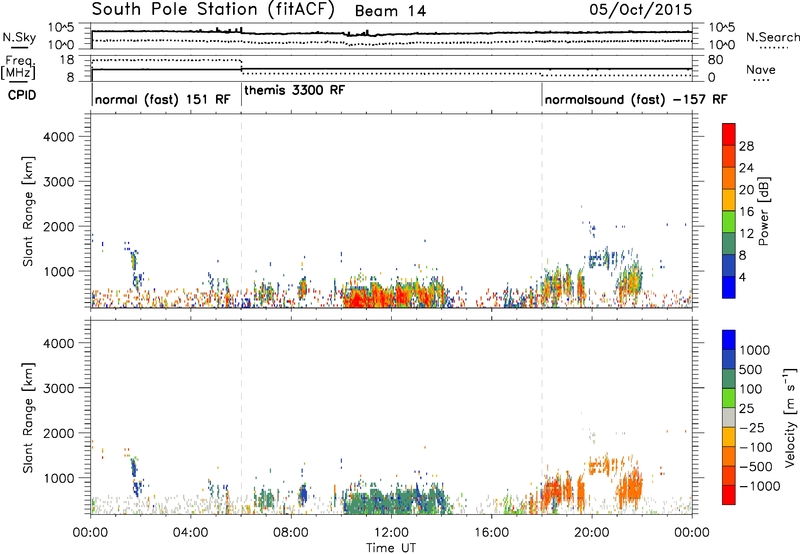This screenshot has width=800, height=554.
Task: Click the '-1000' tick on Velocity colorbar
Action: [759, 486]
